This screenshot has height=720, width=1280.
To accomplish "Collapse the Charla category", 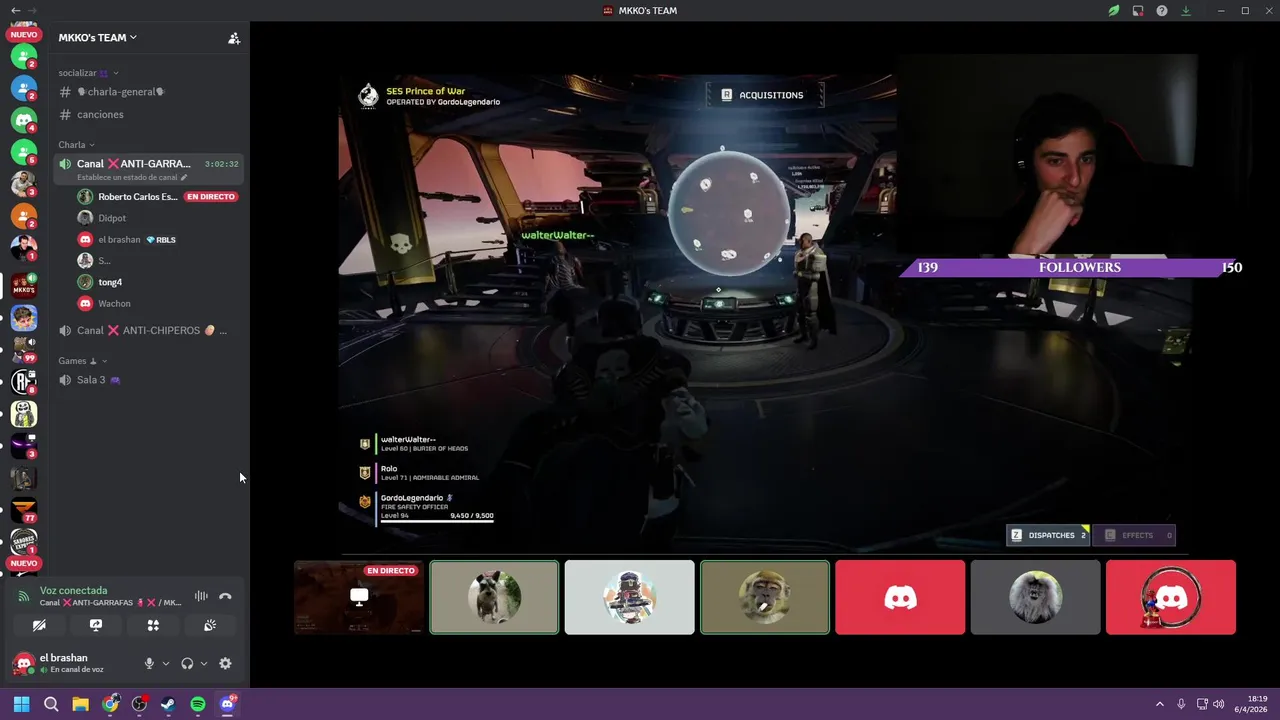I will coord(76,145).
